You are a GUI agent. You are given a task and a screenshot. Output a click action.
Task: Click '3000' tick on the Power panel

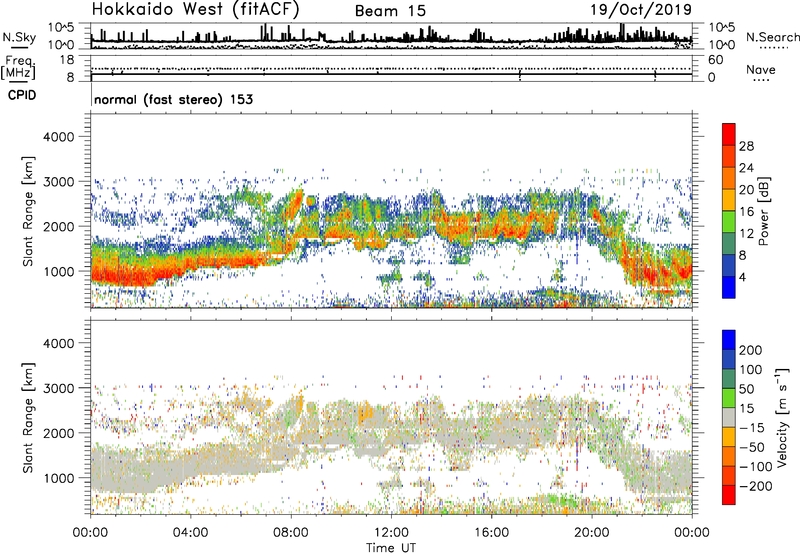58,182
